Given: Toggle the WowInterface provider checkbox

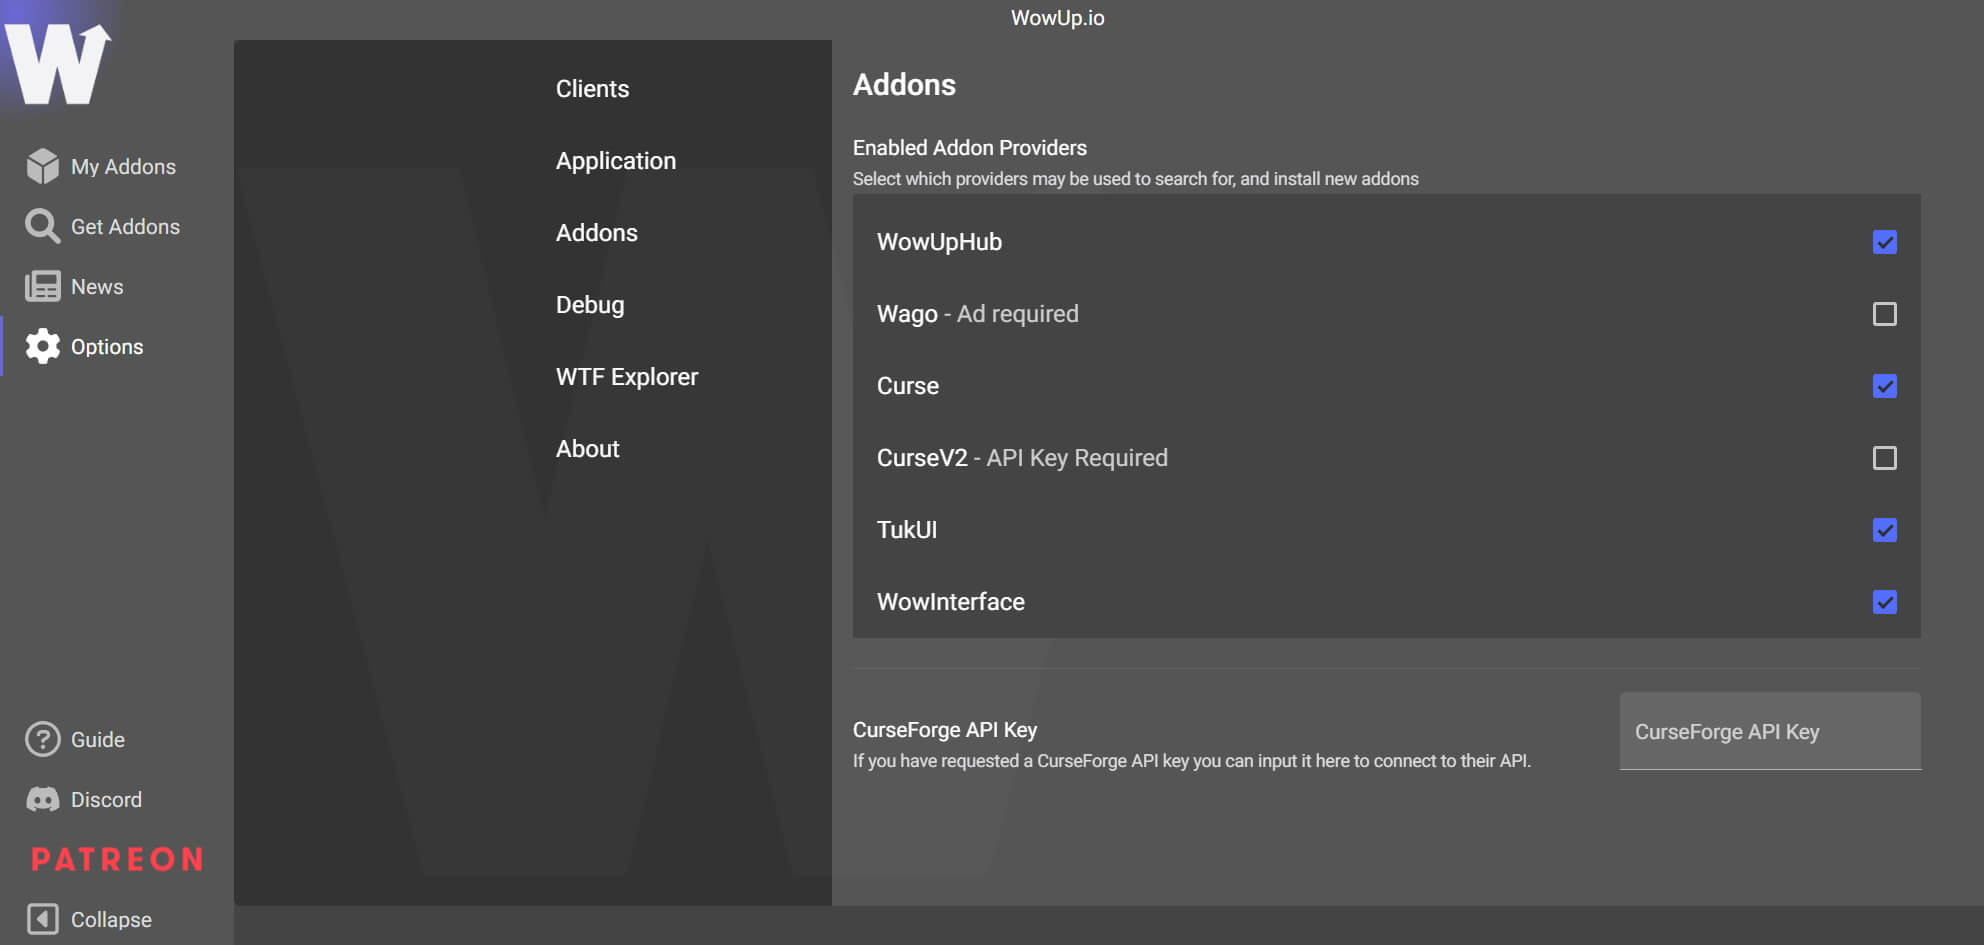Looking at the screenshot, I should tap(1884, 602).
